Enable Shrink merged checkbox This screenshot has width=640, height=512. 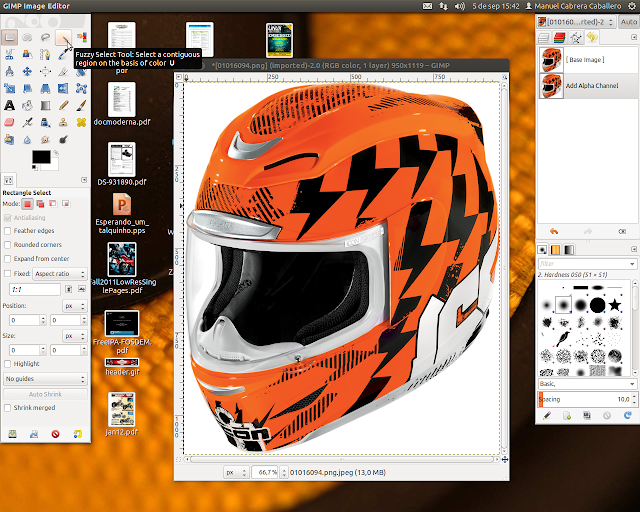point(7,407)
